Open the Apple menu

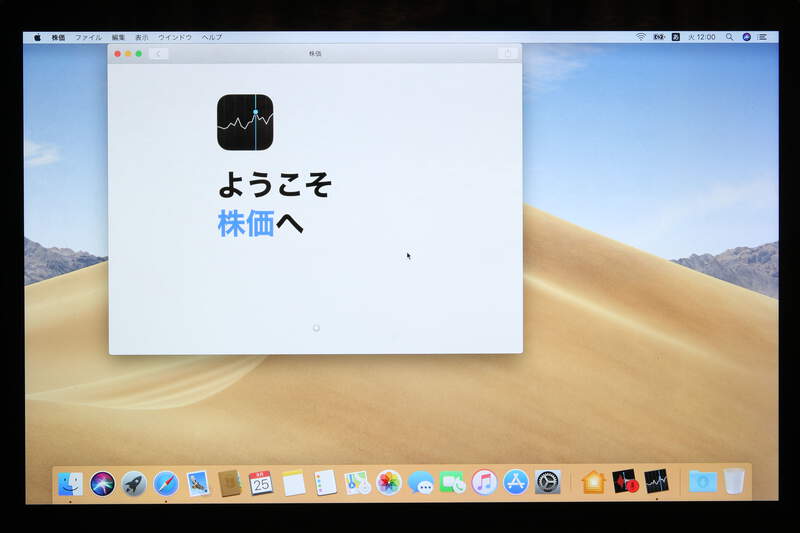[37, 37]
